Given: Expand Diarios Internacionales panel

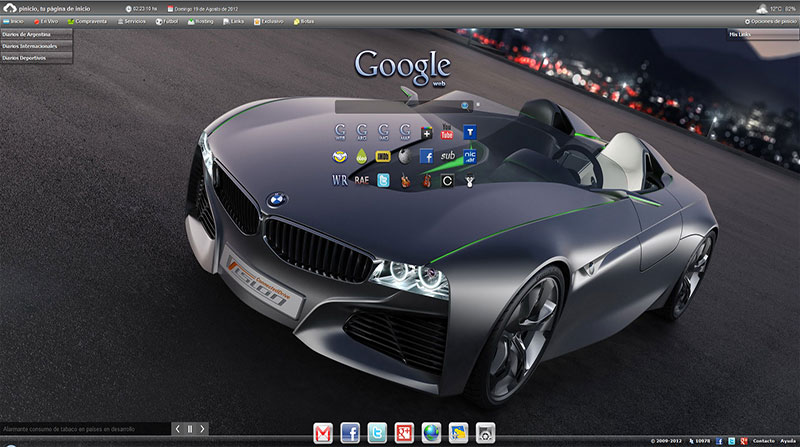Looking at the screenshot, I should (37, 46).
